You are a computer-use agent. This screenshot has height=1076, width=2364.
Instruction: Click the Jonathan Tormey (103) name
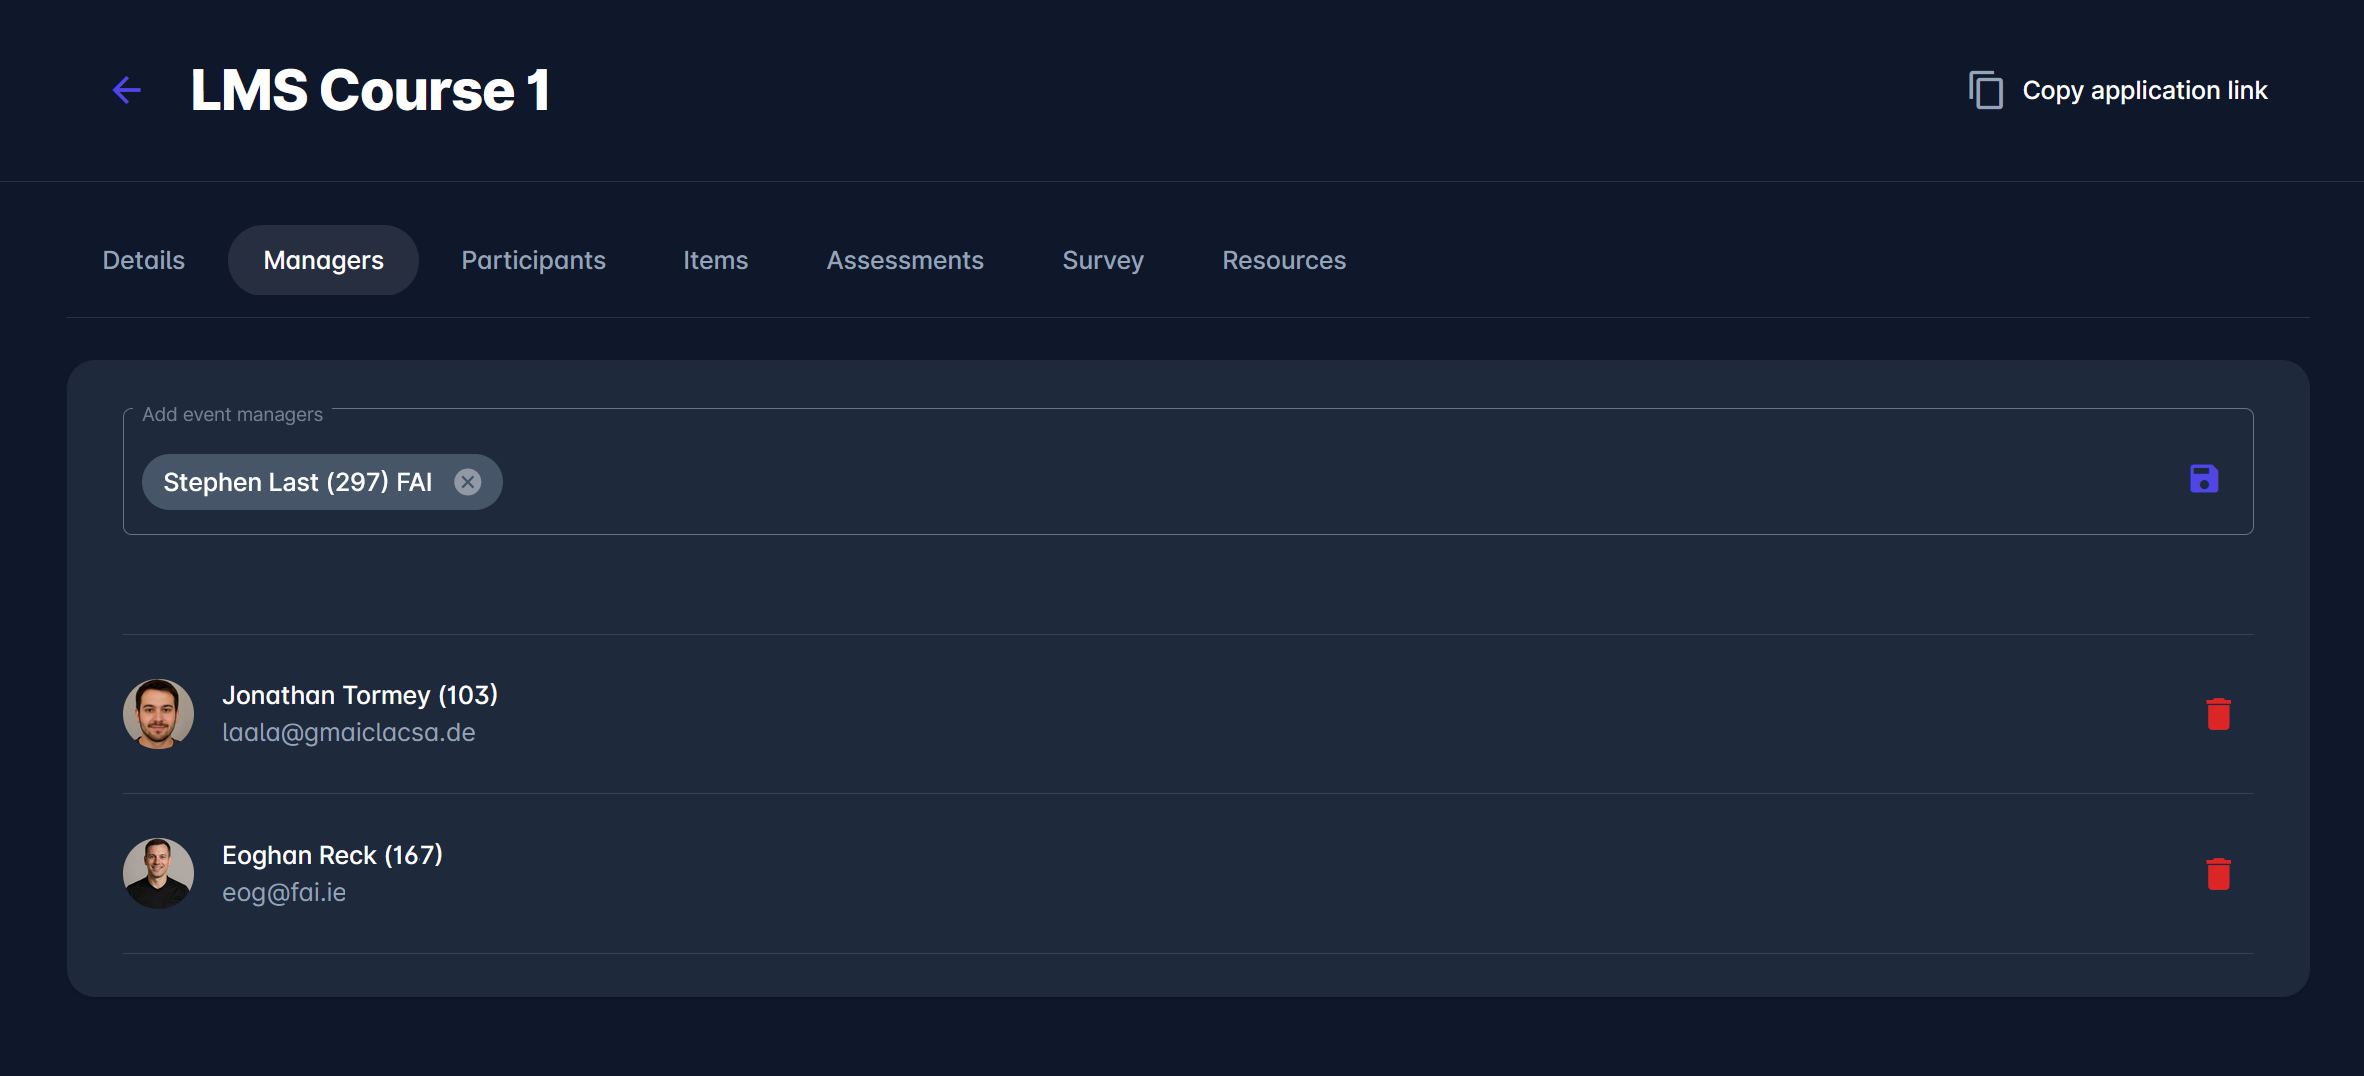point(359,695)
